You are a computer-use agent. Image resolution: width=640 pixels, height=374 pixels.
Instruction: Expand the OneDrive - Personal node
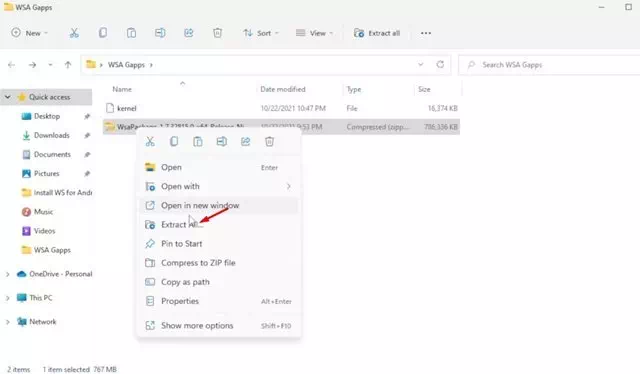7,274
